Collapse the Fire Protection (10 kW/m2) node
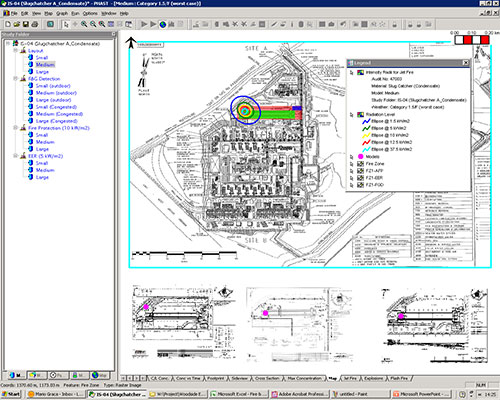 tap(15, 128)
